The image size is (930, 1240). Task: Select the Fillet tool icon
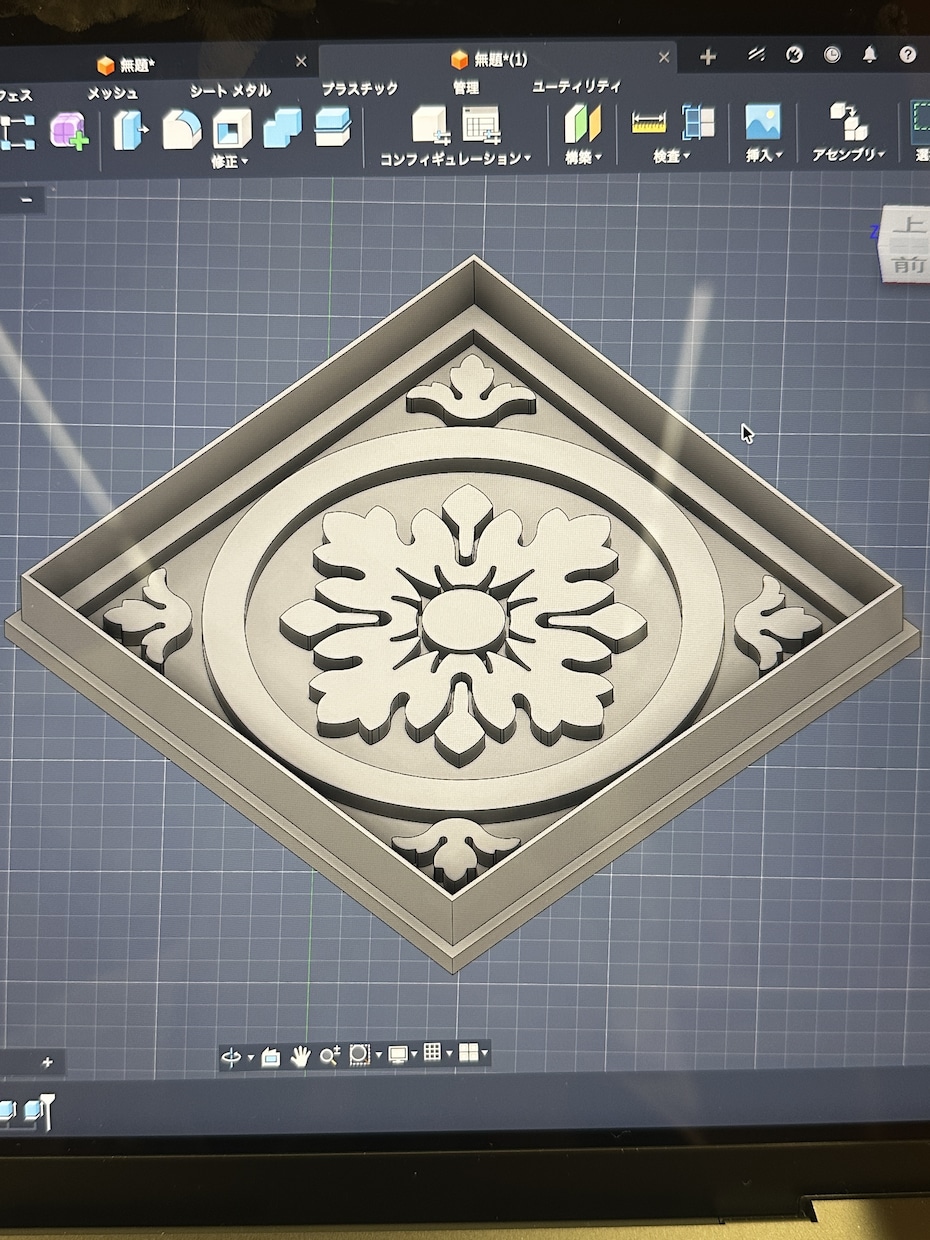click(181, 130)
